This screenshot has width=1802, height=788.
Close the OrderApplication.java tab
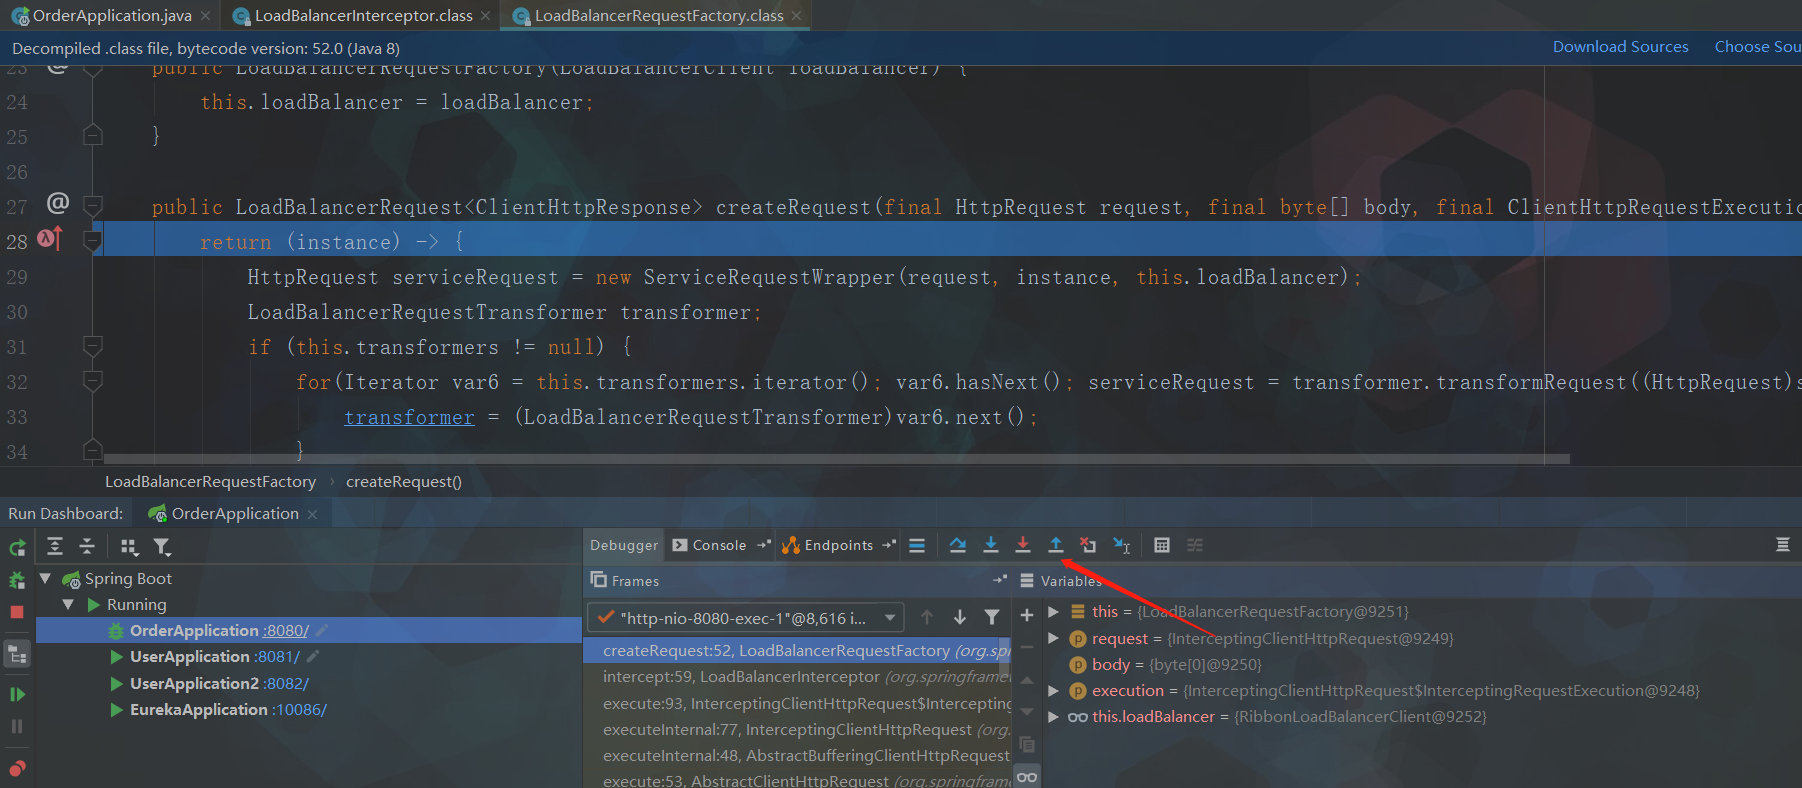(x=205, y=15)
